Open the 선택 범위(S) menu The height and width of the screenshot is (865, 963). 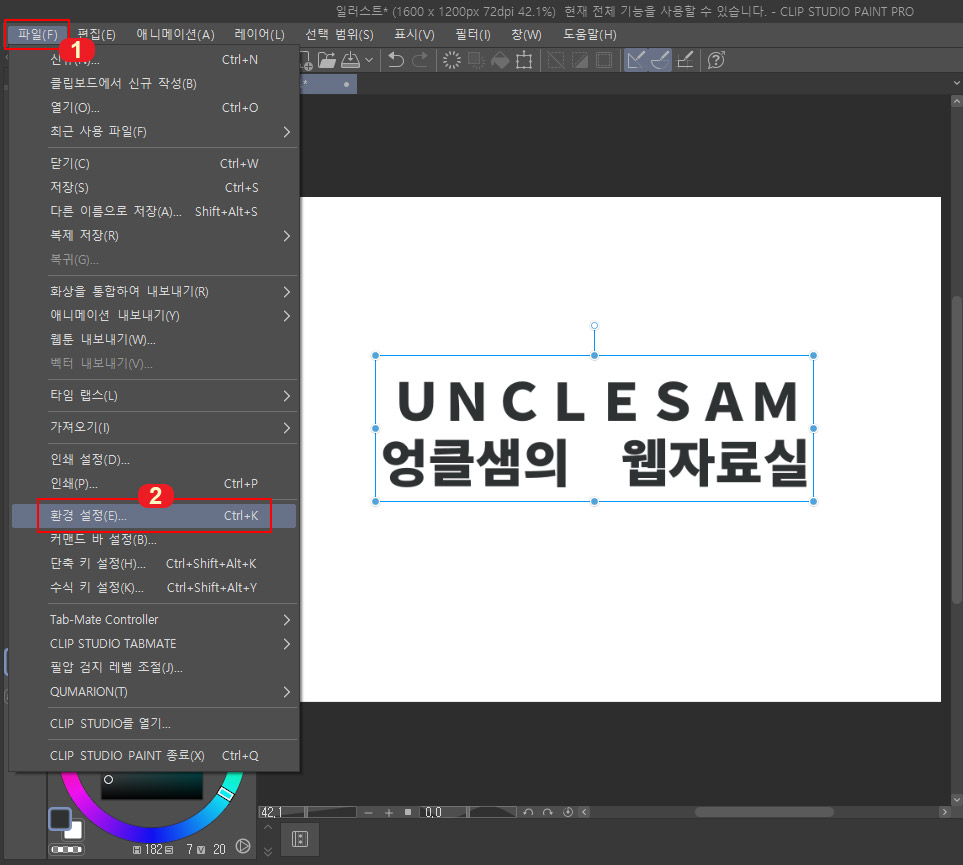[339, 34]
